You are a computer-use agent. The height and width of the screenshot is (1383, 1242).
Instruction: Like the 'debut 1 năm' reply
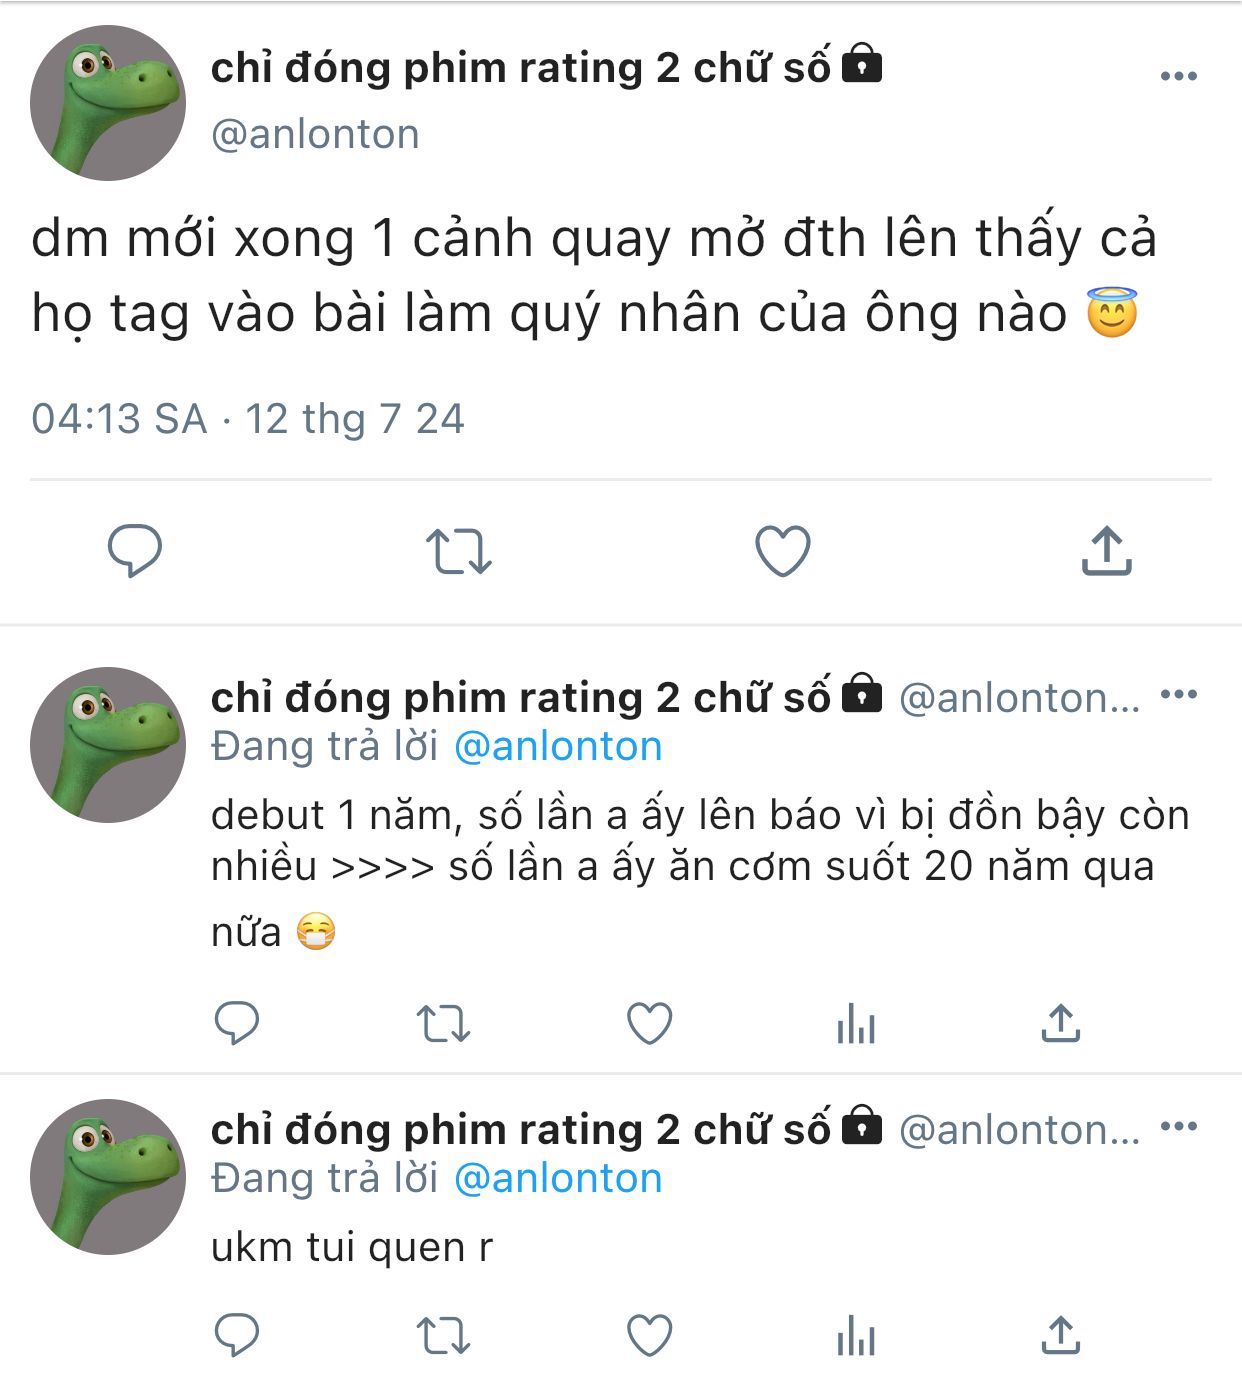(649, 1024)
